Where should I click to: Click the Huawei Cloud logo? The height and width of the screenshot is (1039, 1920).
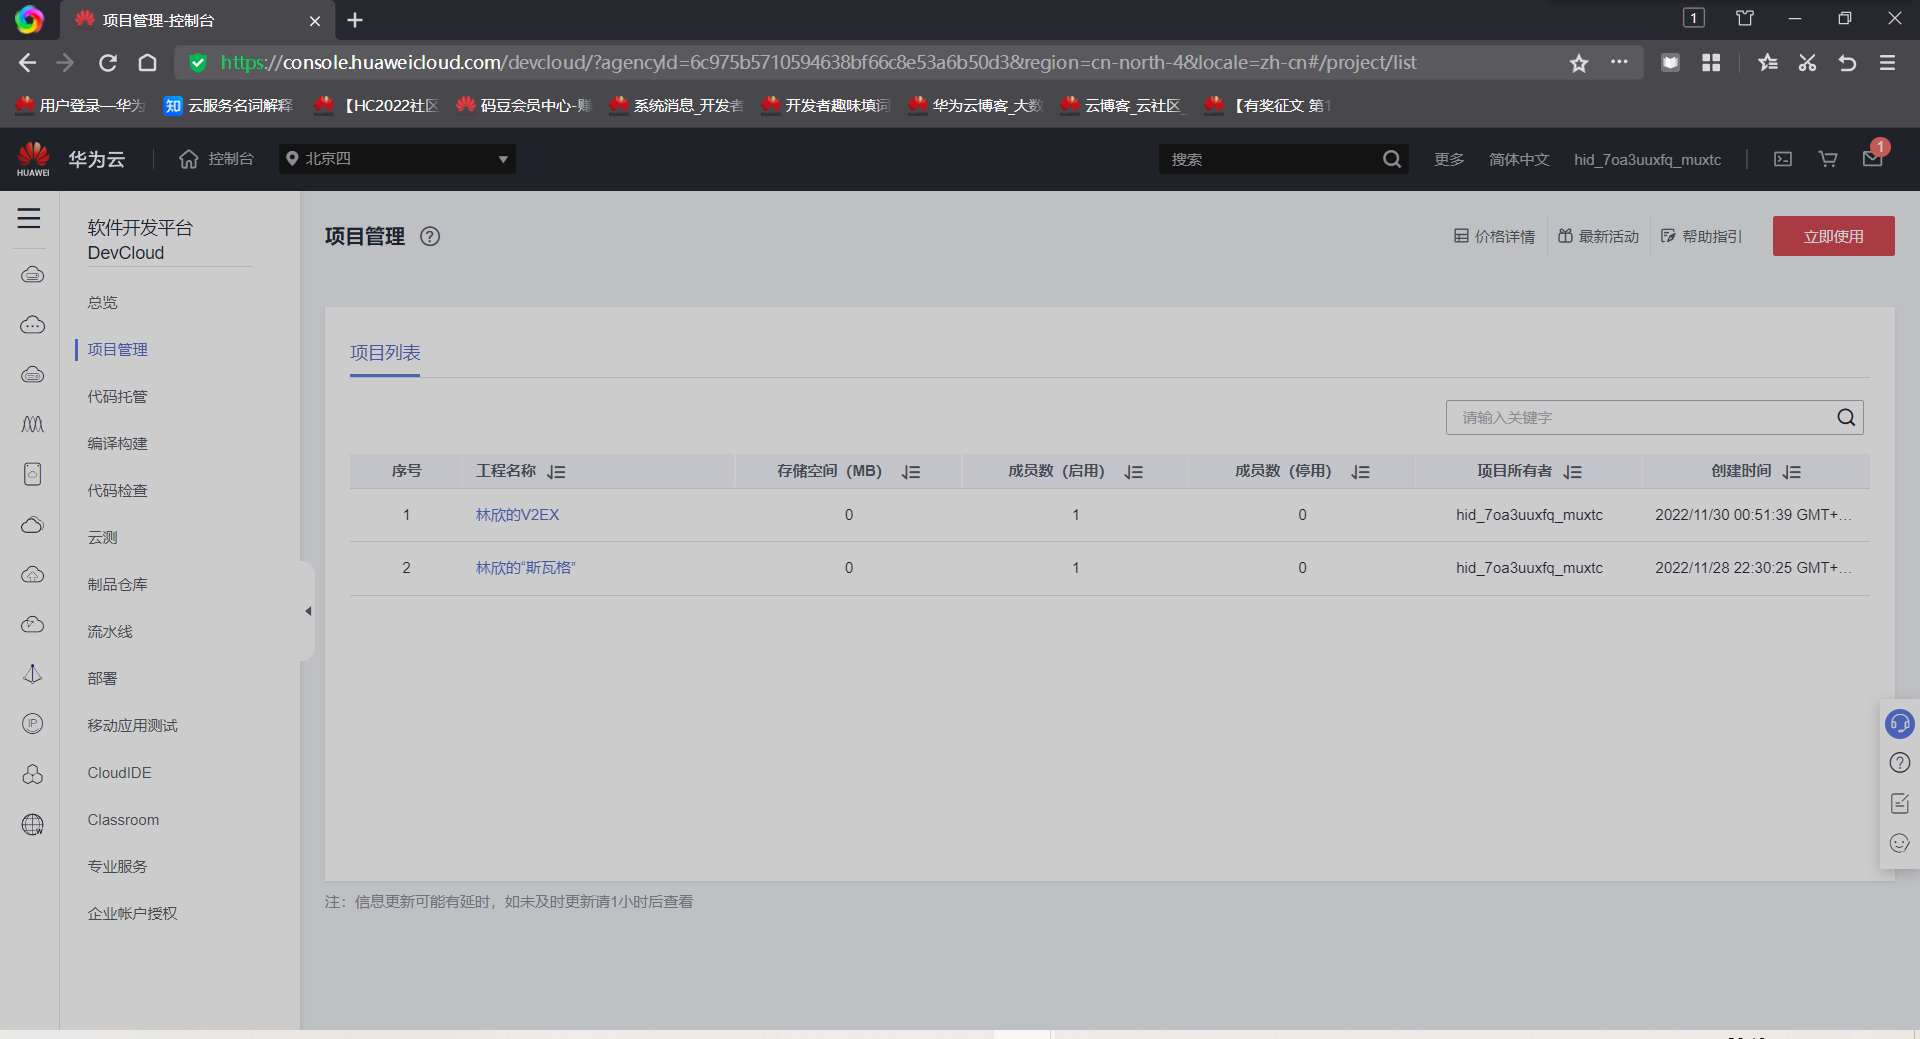70,159
